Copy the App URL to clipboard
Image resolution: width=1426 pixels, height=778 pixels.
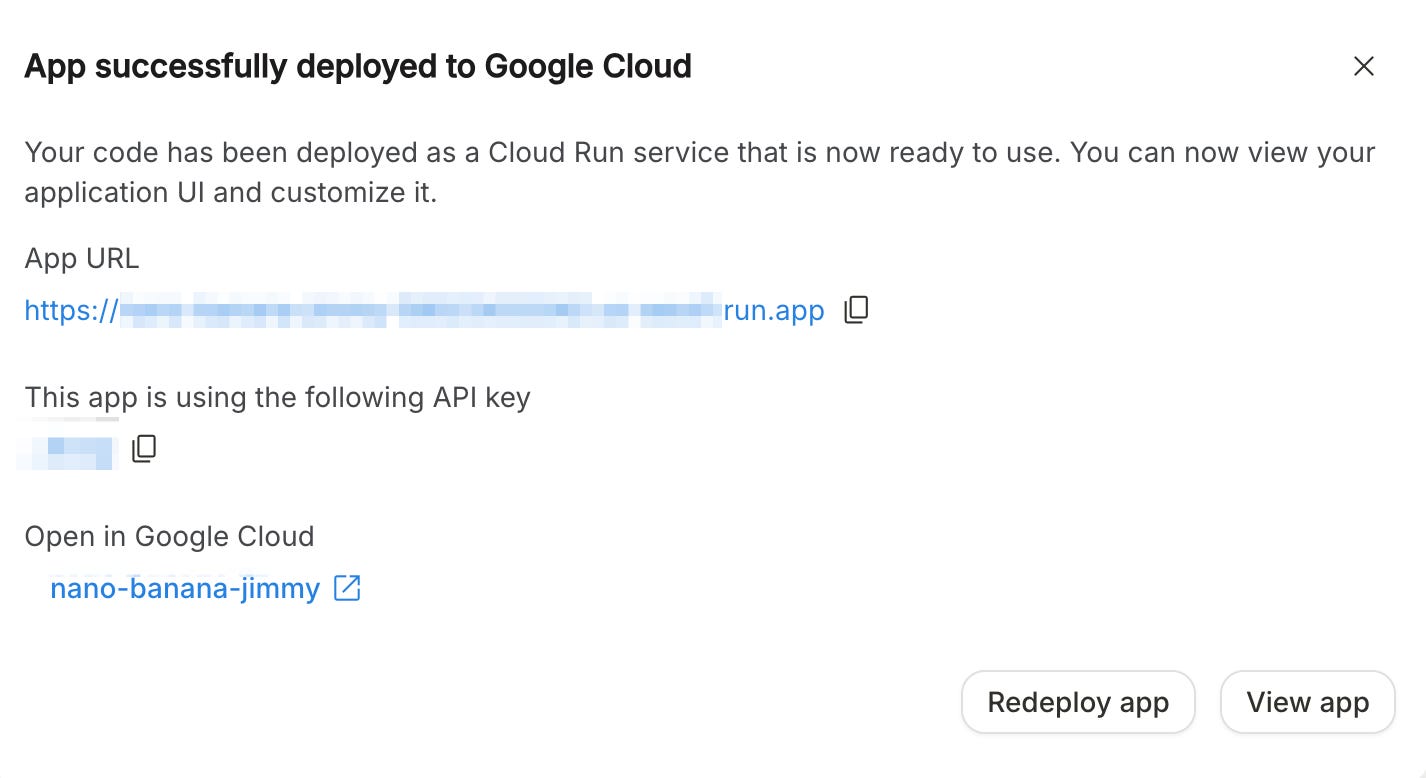856,310
